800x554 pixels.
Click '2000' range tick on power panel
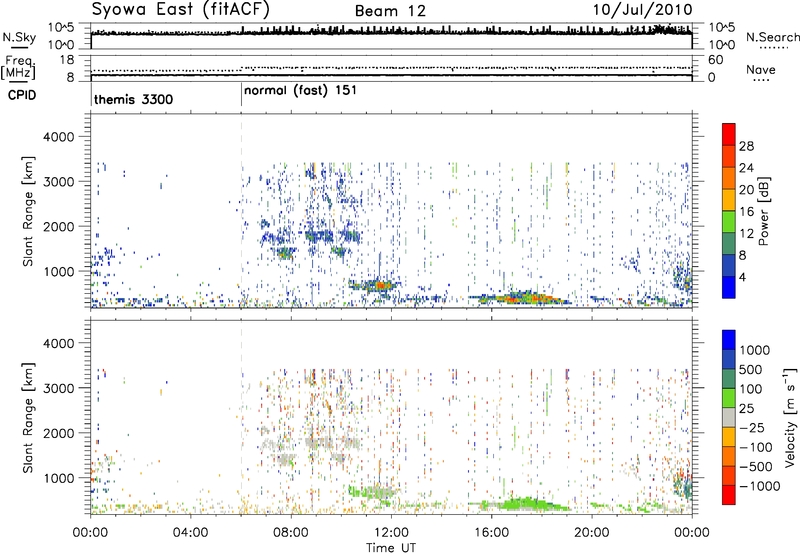[58, 226]
